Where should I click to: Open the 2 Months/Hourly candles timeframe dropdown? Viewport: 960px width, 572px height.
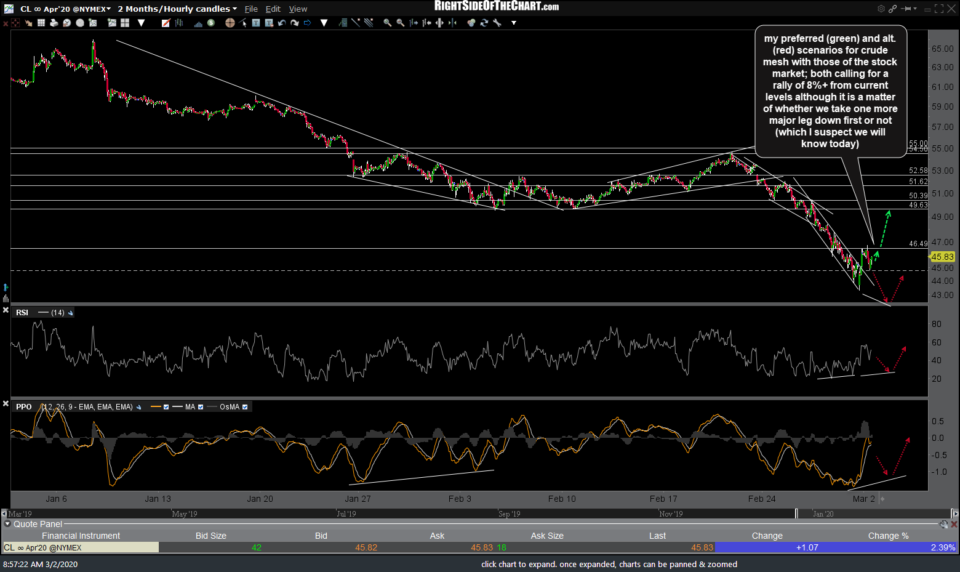pyautogui.click(x=178, y=9)
